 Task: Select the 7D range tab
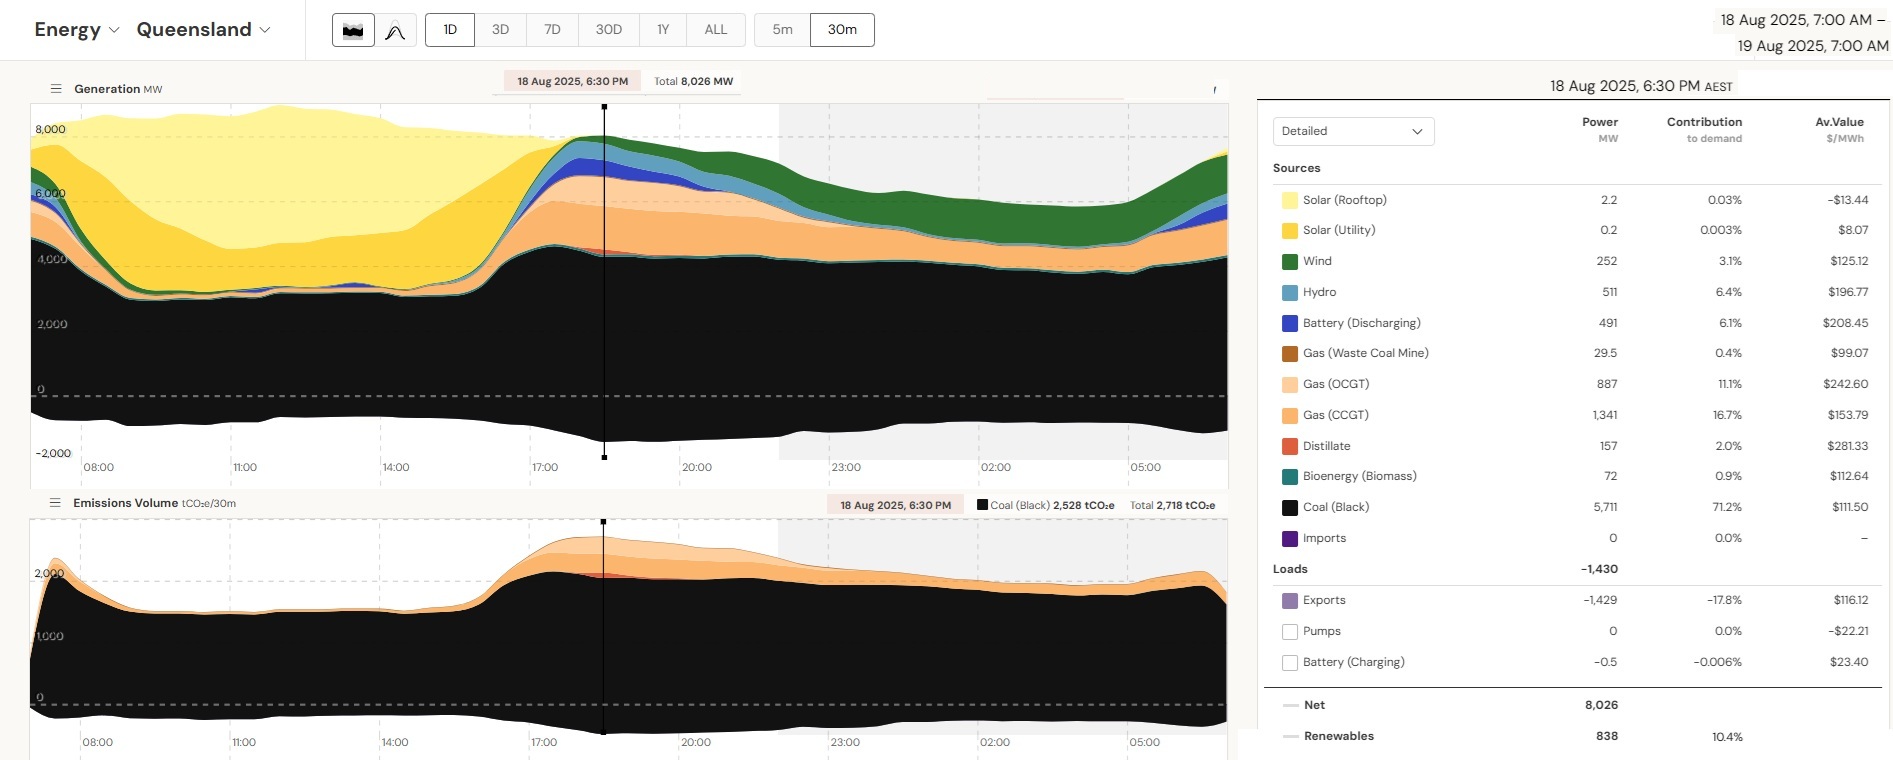point(552,30)
